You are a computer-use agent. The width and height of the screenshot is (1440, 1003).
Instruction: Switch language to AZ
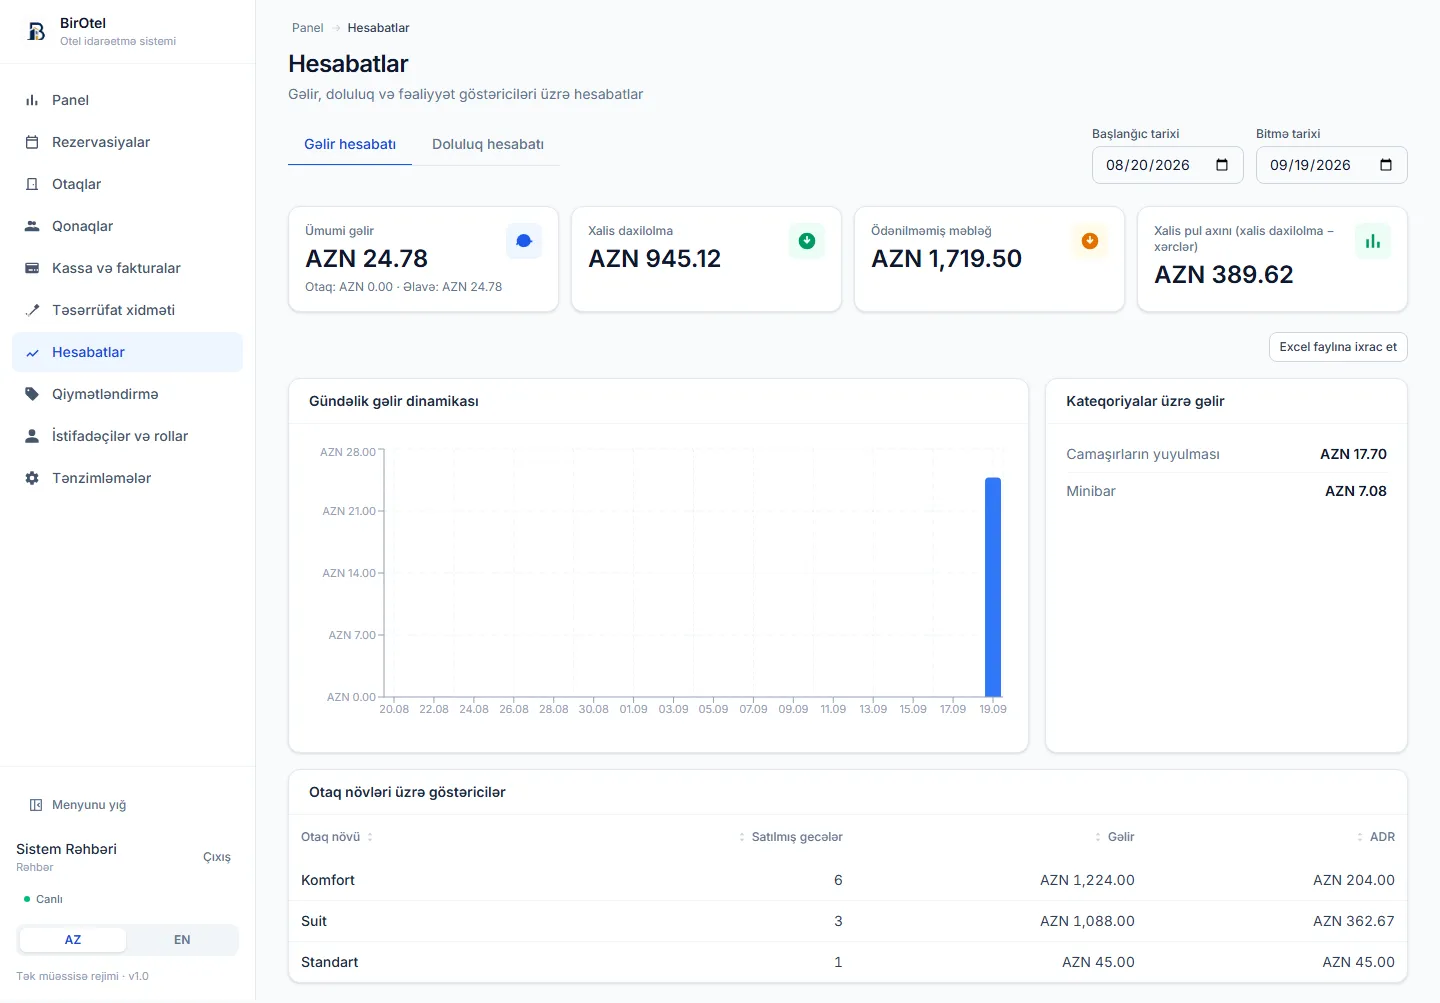[x=73, y=940]
